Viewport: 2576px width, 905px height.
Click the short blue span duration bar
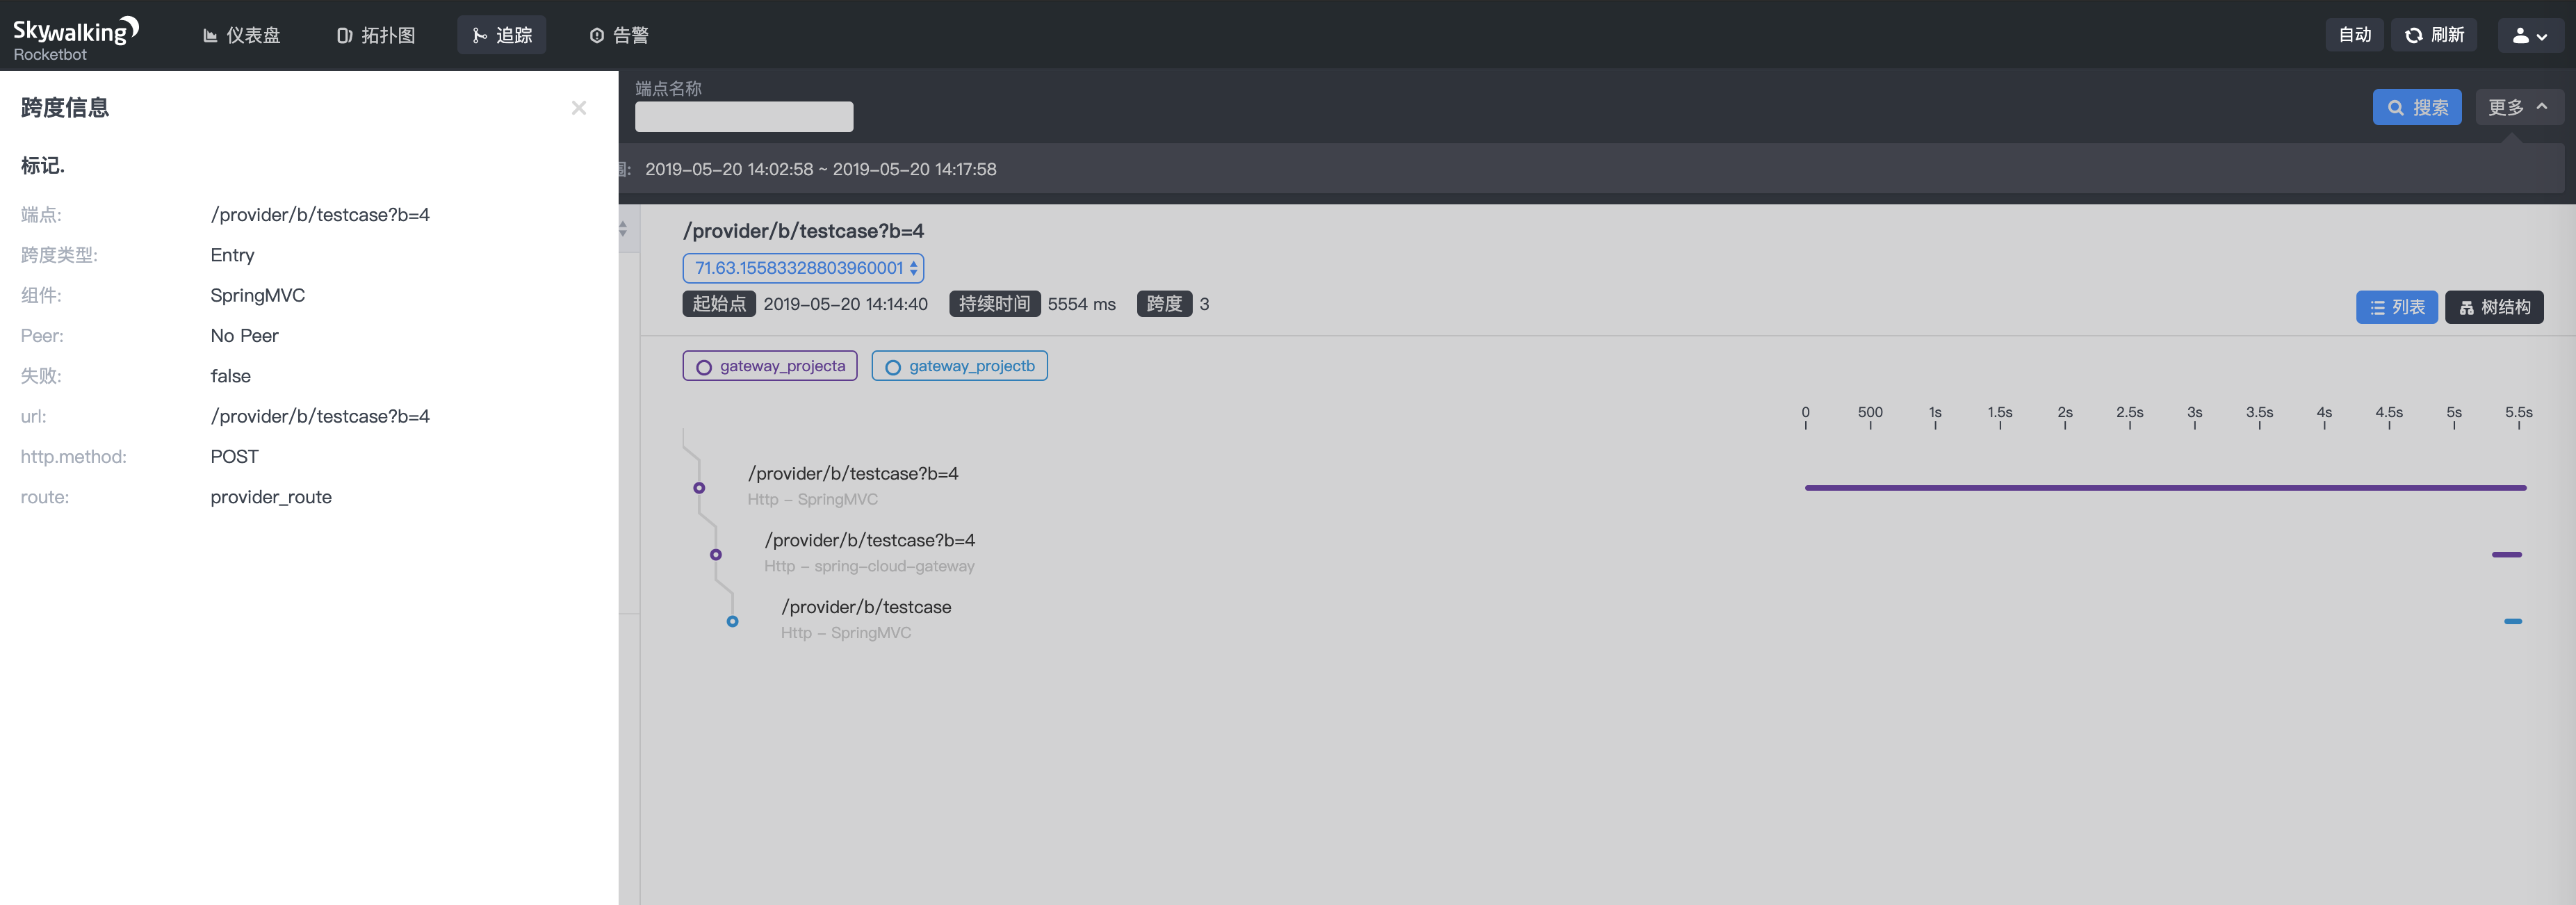pos(2513,621)
